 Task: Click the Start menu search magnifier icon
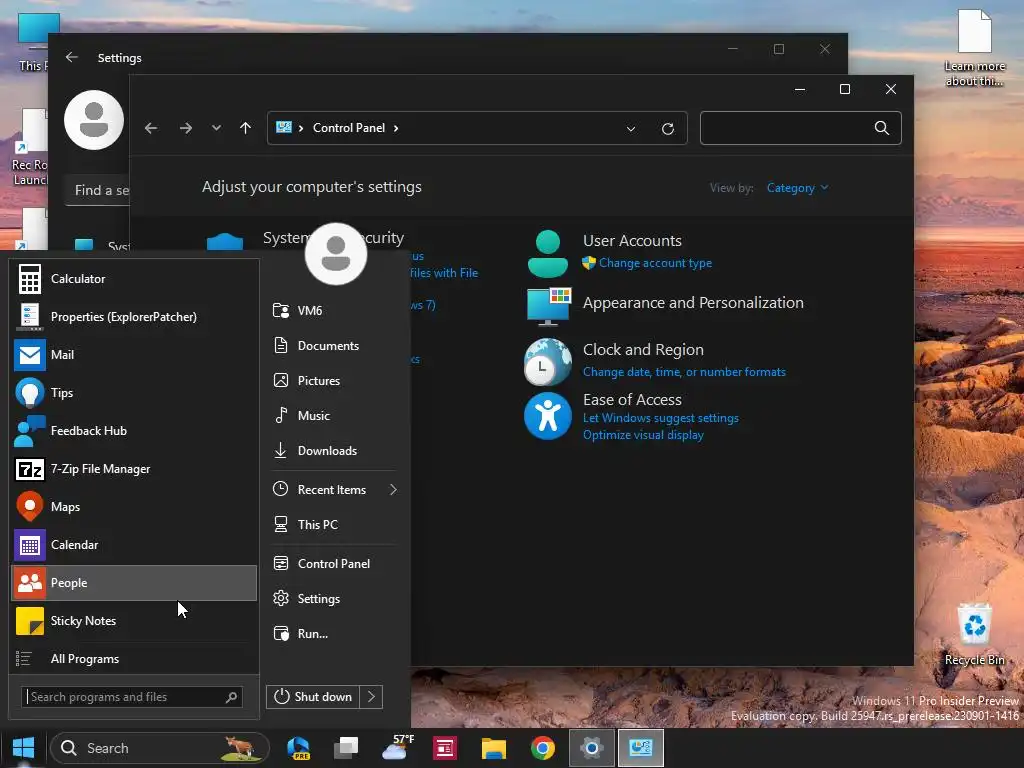tap(231, 697)
